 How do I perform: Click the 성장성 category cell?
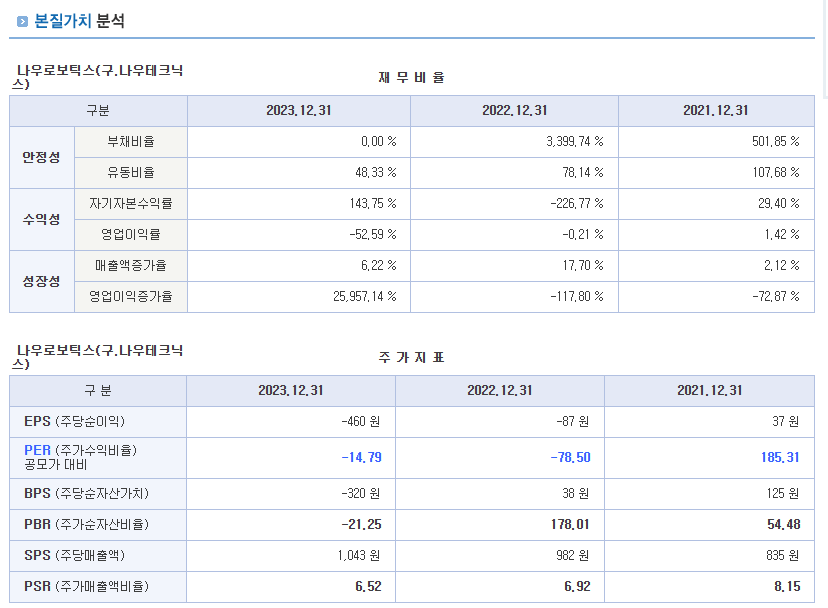click(42, 281)
